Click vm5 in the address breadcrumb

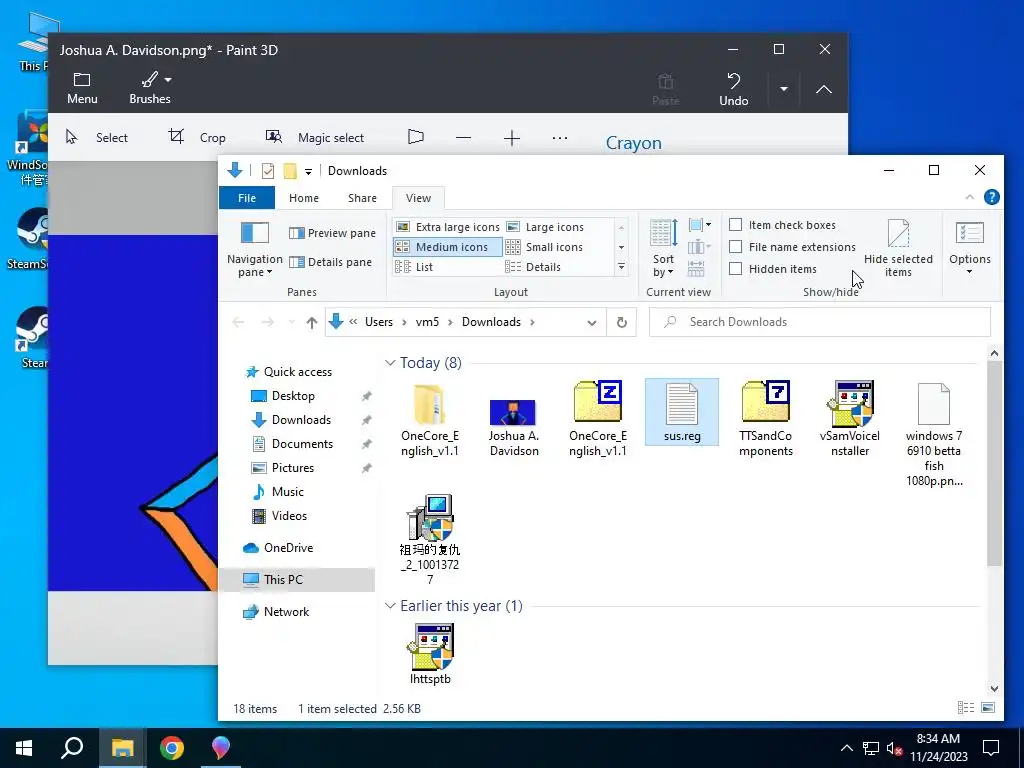[427, 322]
